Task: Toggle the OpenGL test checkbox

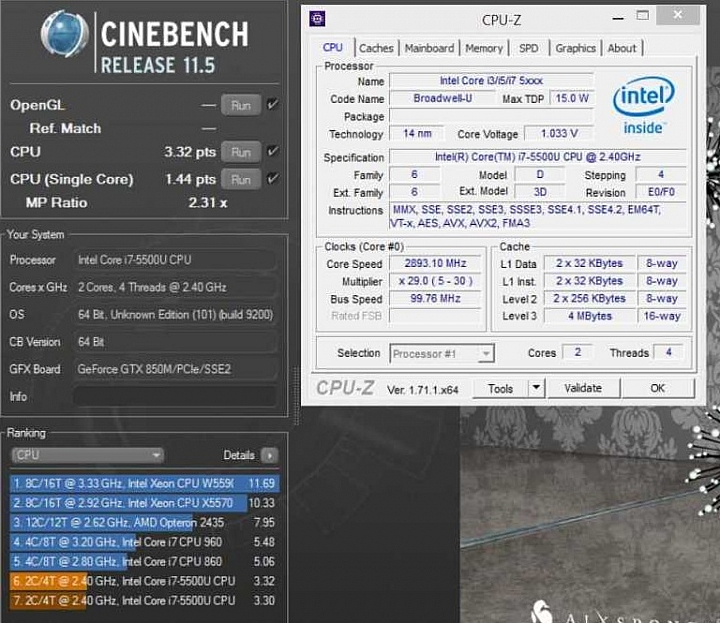Action: tap(273, 104)
